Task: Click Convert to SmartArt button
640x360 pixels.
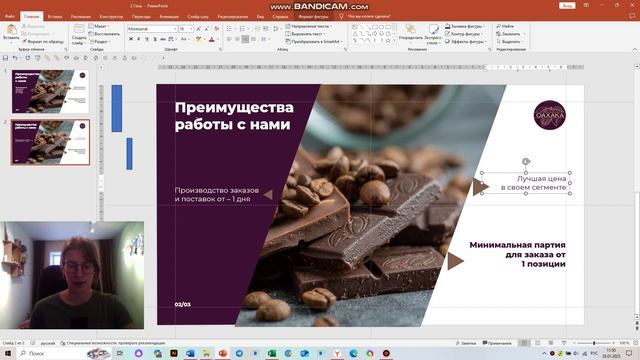Action: point(313,42)
